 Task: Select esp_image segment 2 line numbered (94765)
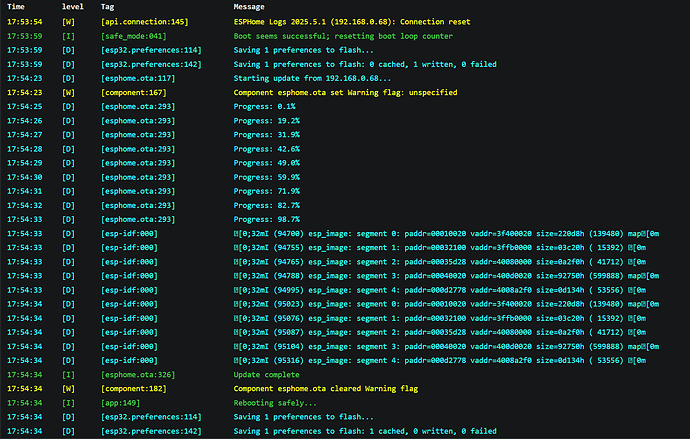tap(440, 262)
